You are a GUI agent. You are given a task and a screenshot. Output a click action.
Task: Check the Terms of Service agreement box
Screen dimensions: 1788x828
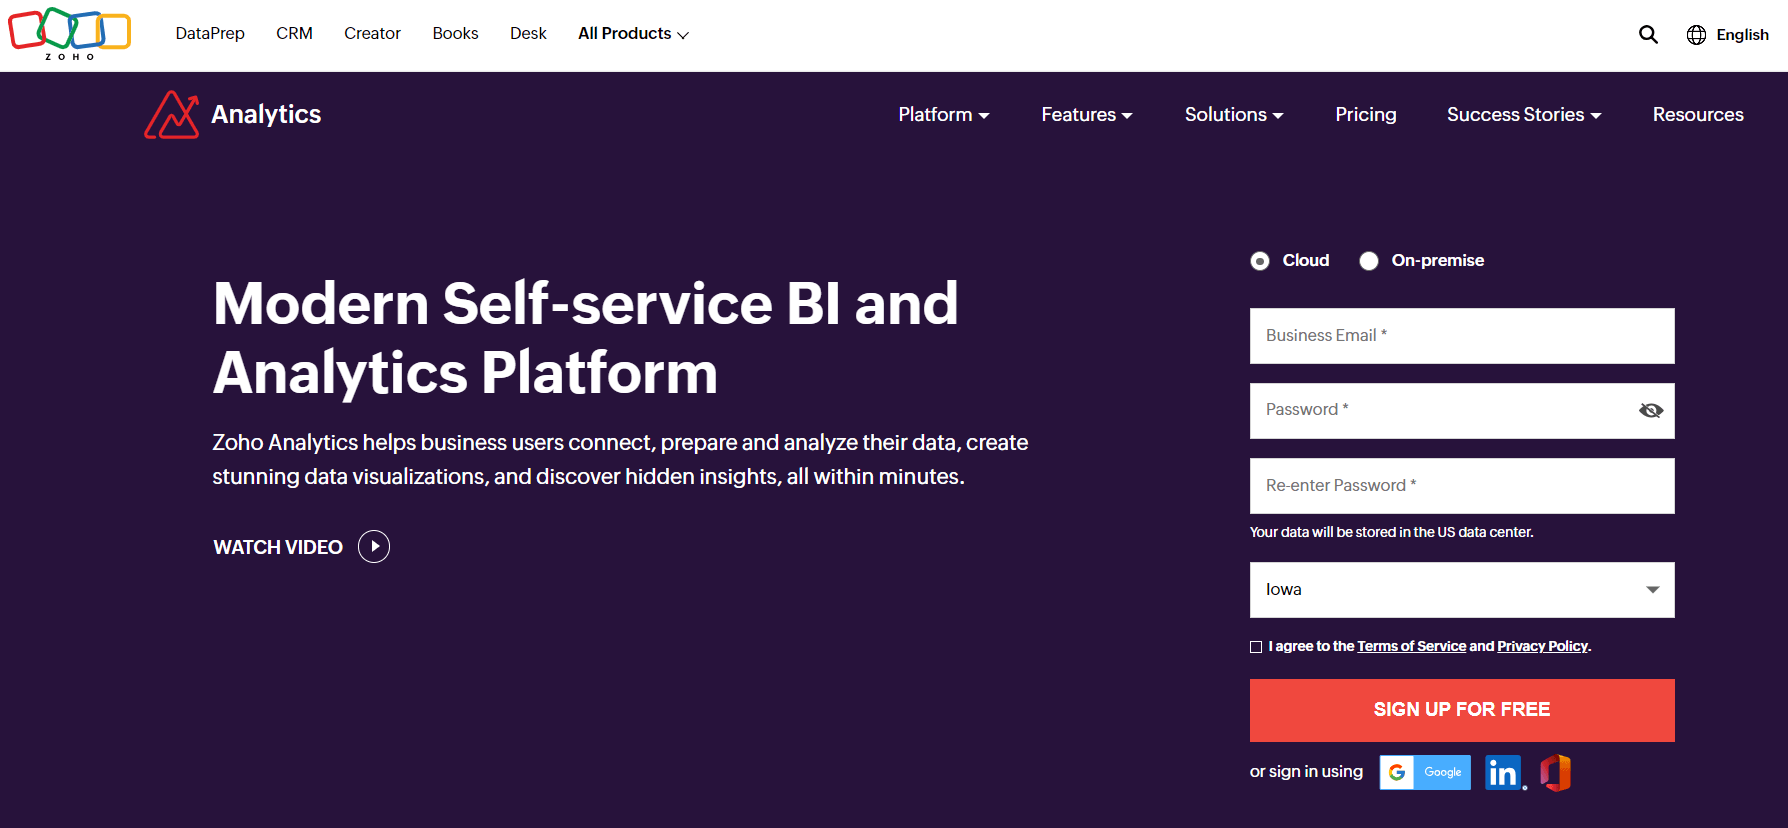click(x=1256, y=647)
